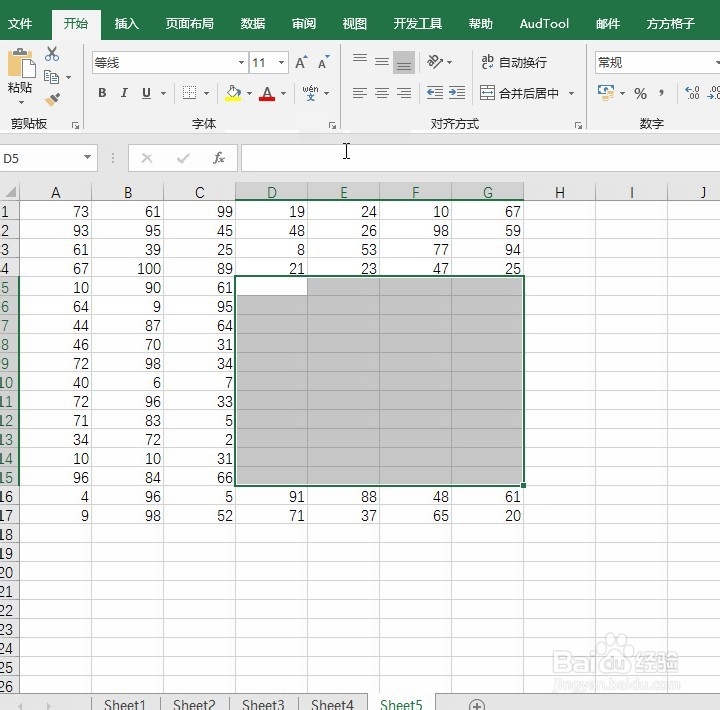The height and width of the screenshot is (710, 720).
Task: Switch to 页面布局 tab
Action: 190,23
